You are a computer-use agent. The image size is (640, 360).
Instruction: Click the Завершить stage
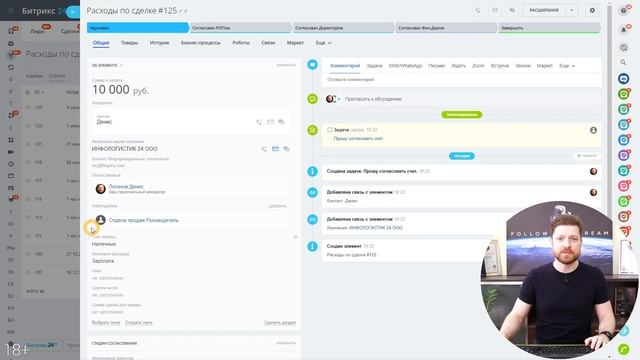[x=549, y=28]
